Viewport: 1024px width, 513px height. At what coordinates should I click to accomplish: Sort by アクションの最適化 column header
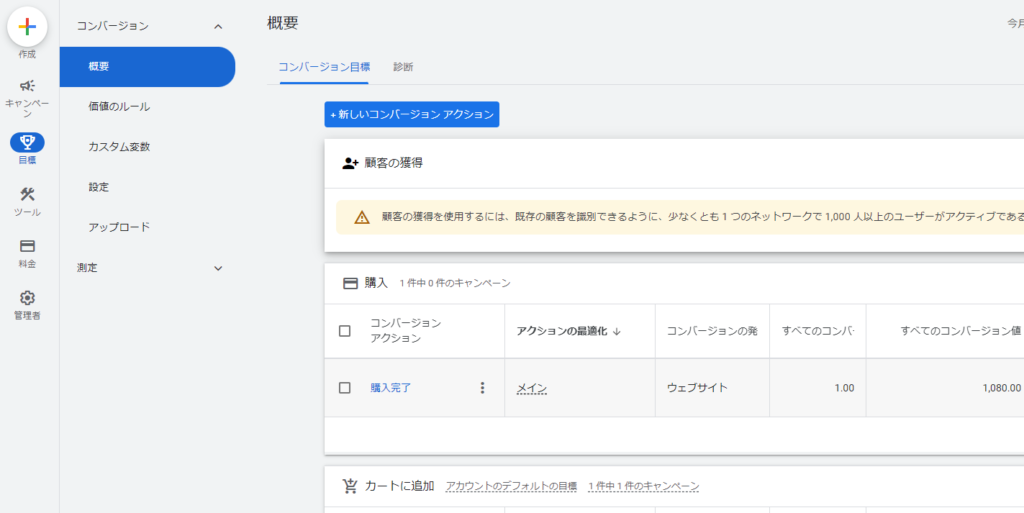[568, 331]
